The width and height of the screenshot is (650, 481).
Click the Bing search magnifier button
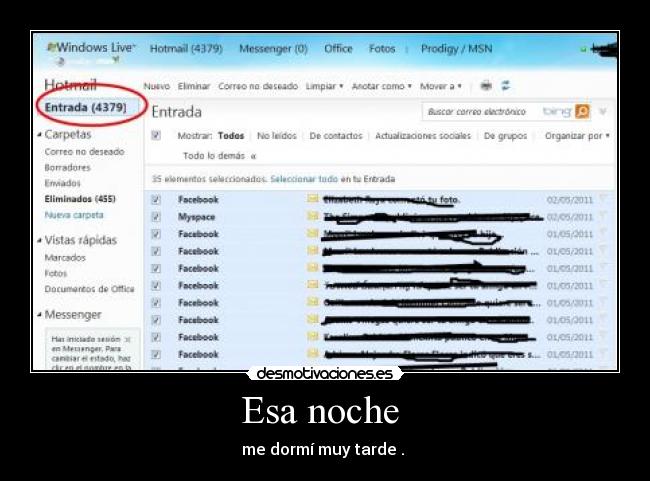click(582, 112)
